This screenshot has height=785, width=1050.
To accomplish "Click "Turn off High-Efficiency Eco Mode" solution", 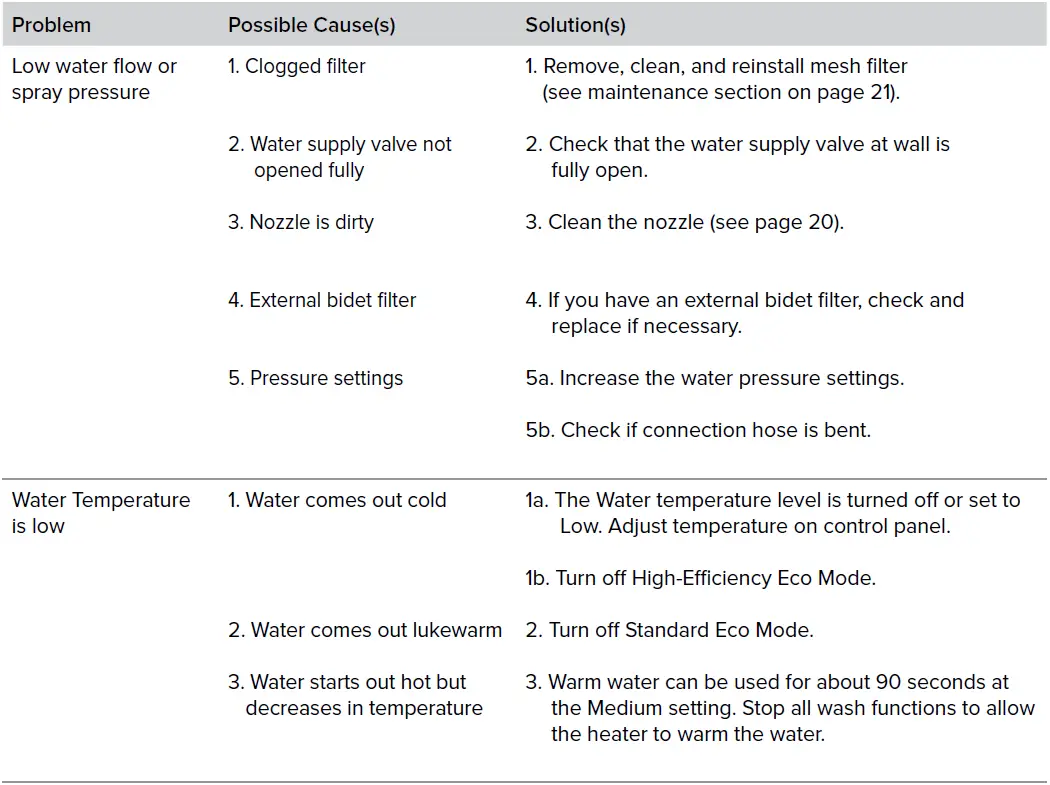I will tap(700, 578).
